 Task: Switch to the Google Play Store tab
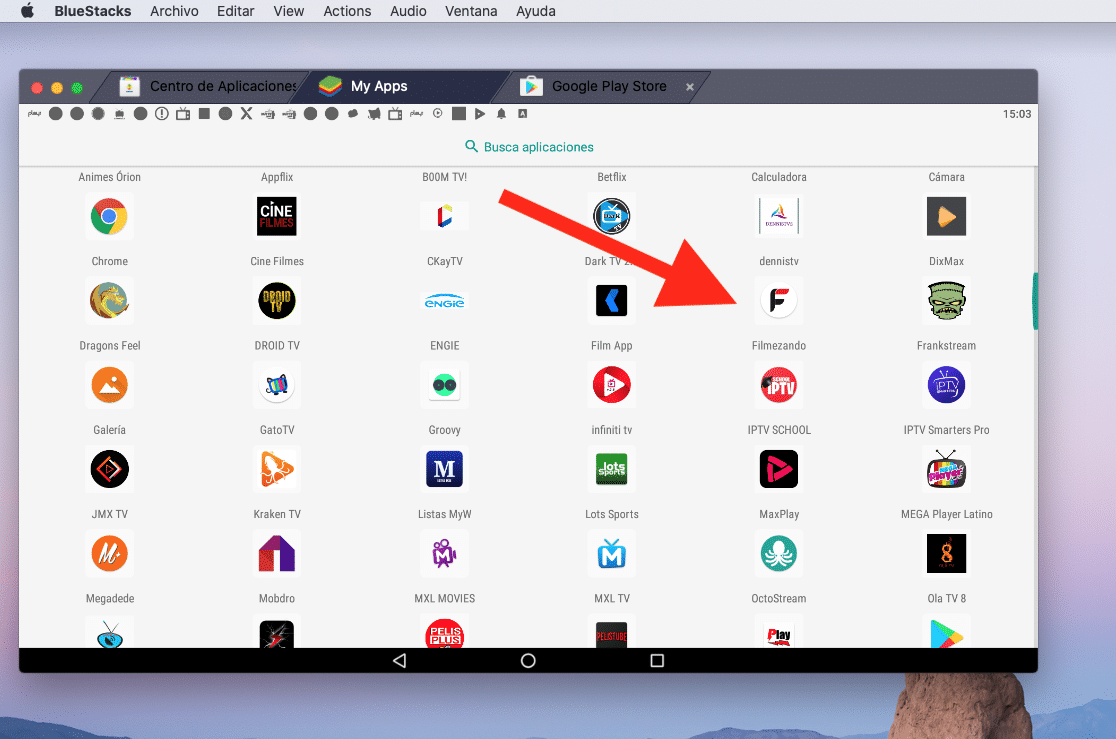click(608, 87)
